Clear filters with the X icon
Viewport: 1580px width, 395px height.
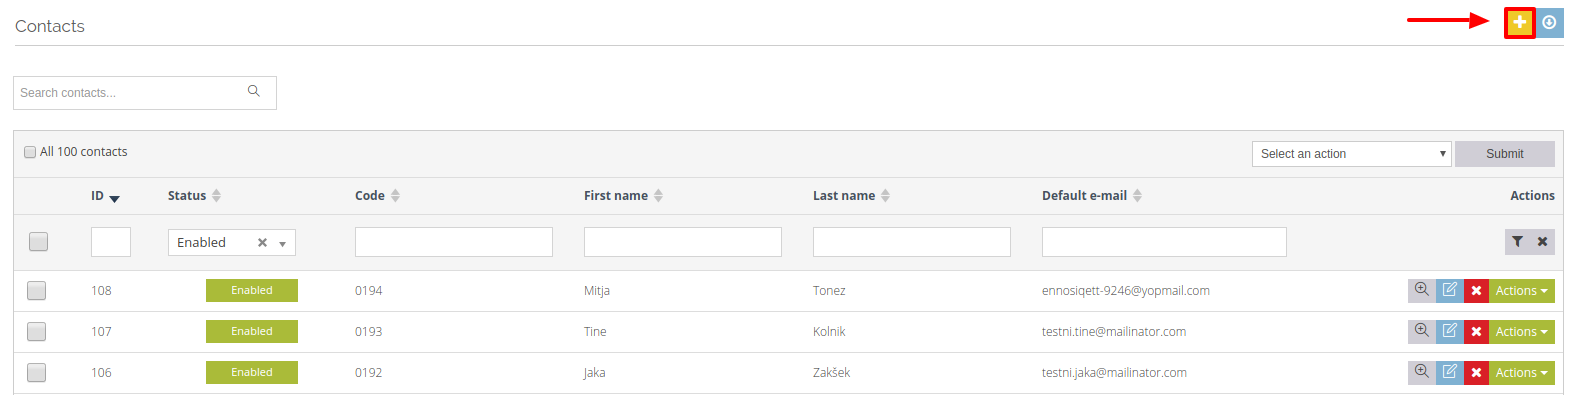(x=1543, y=242)
